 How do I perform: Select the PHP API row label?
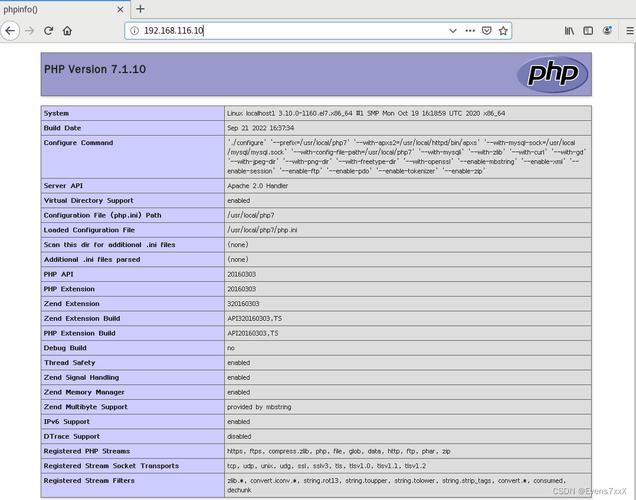(59, 275)
